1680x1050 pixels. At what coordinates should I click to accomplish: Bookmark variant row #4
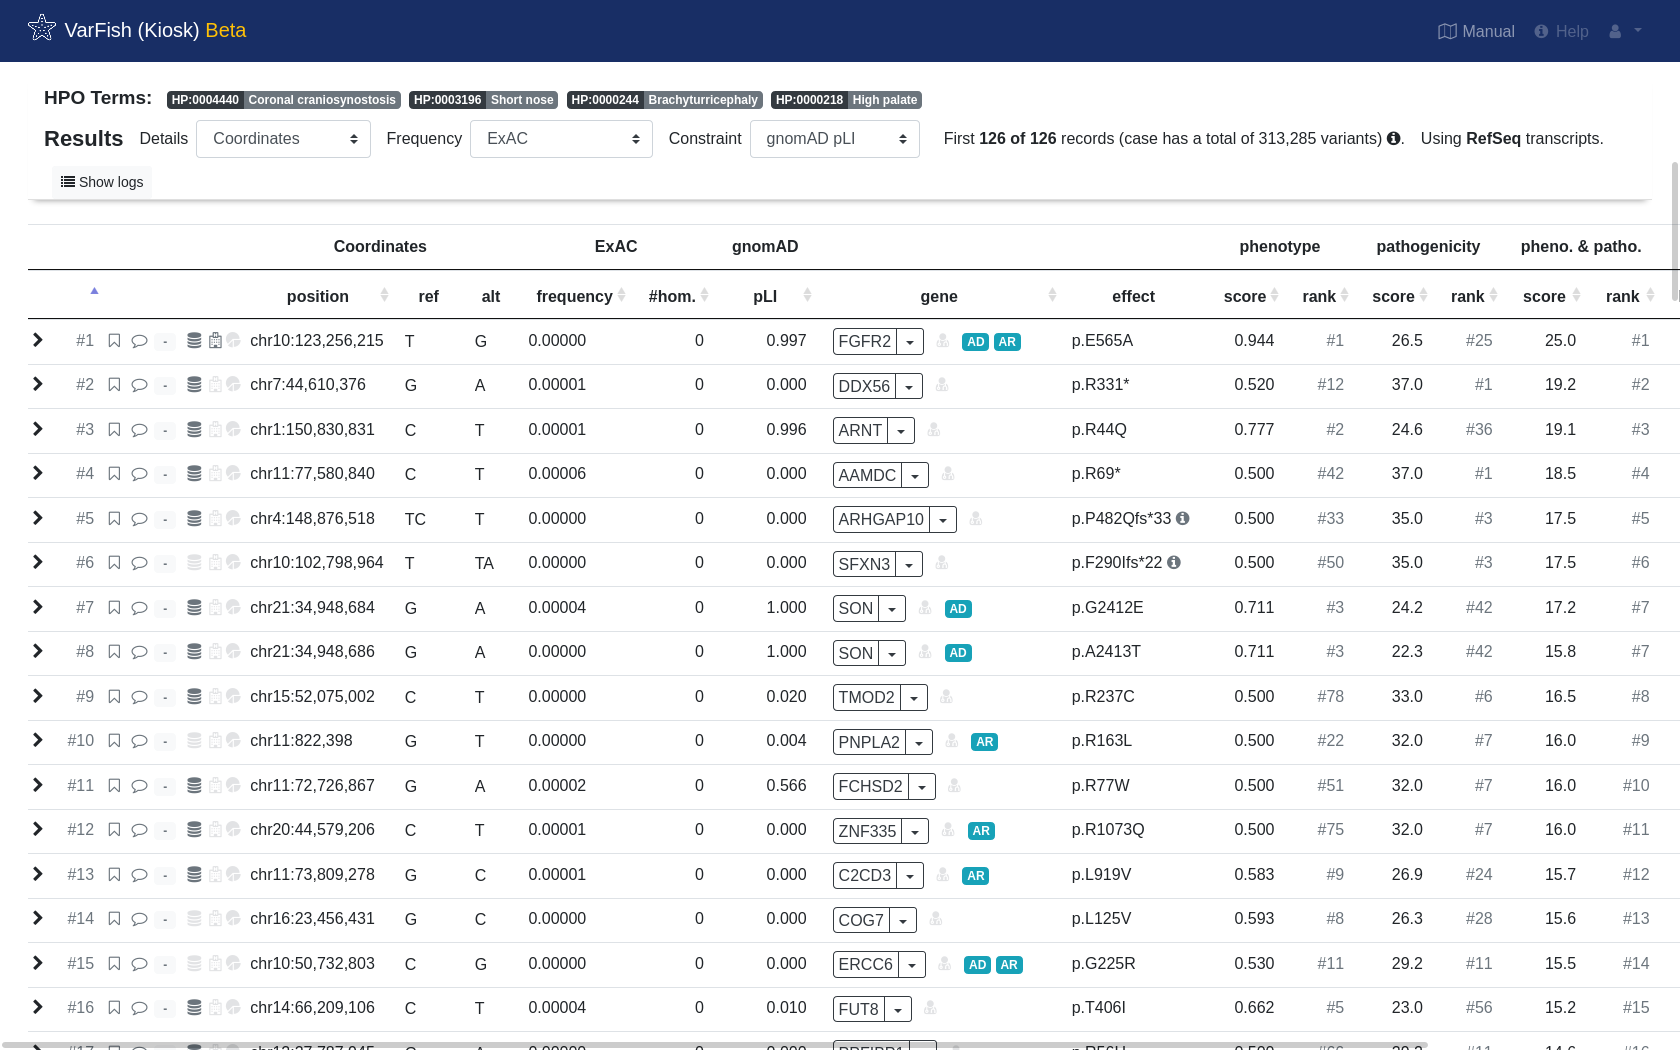[114, 474]
